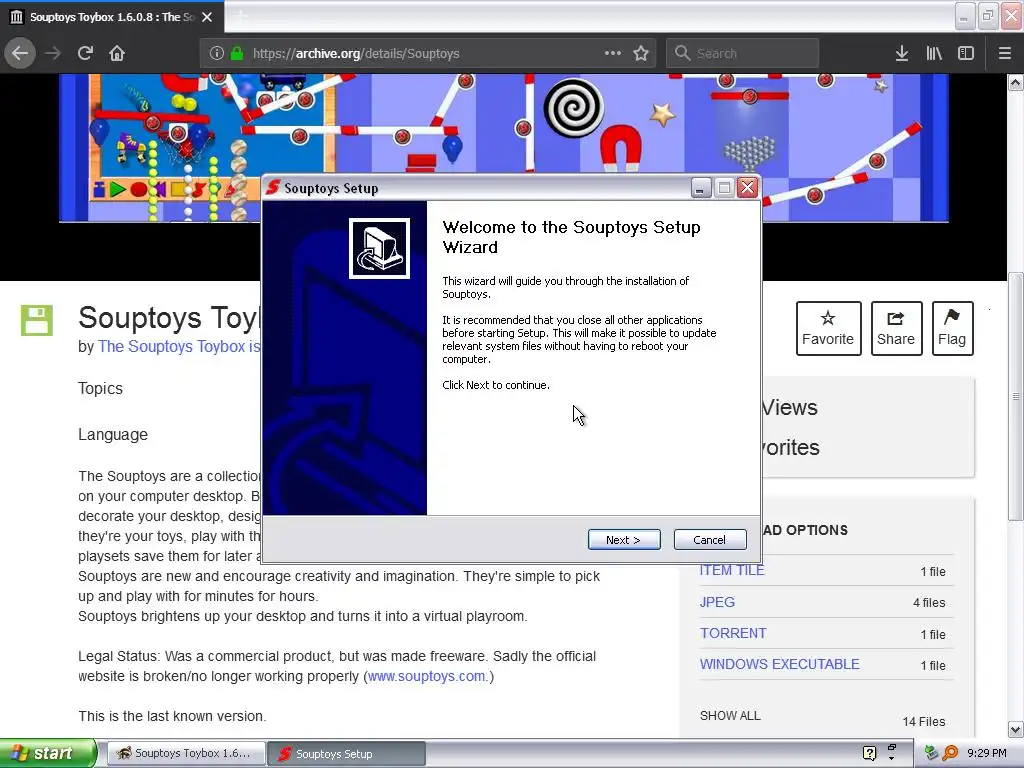
Task: Switch to Souptoys Setup taskbar button
Action: pyautogui.click(x=347, y=754)
